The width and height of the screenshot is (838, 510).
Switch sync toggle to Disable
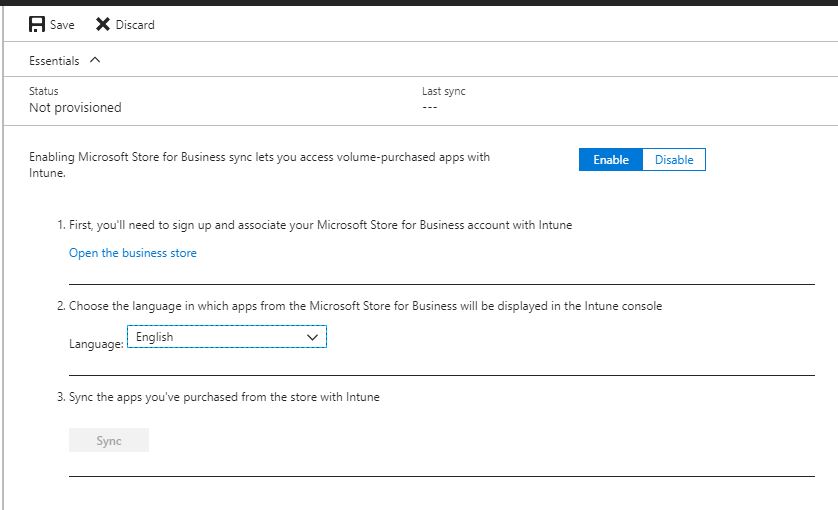click(674, 160)
